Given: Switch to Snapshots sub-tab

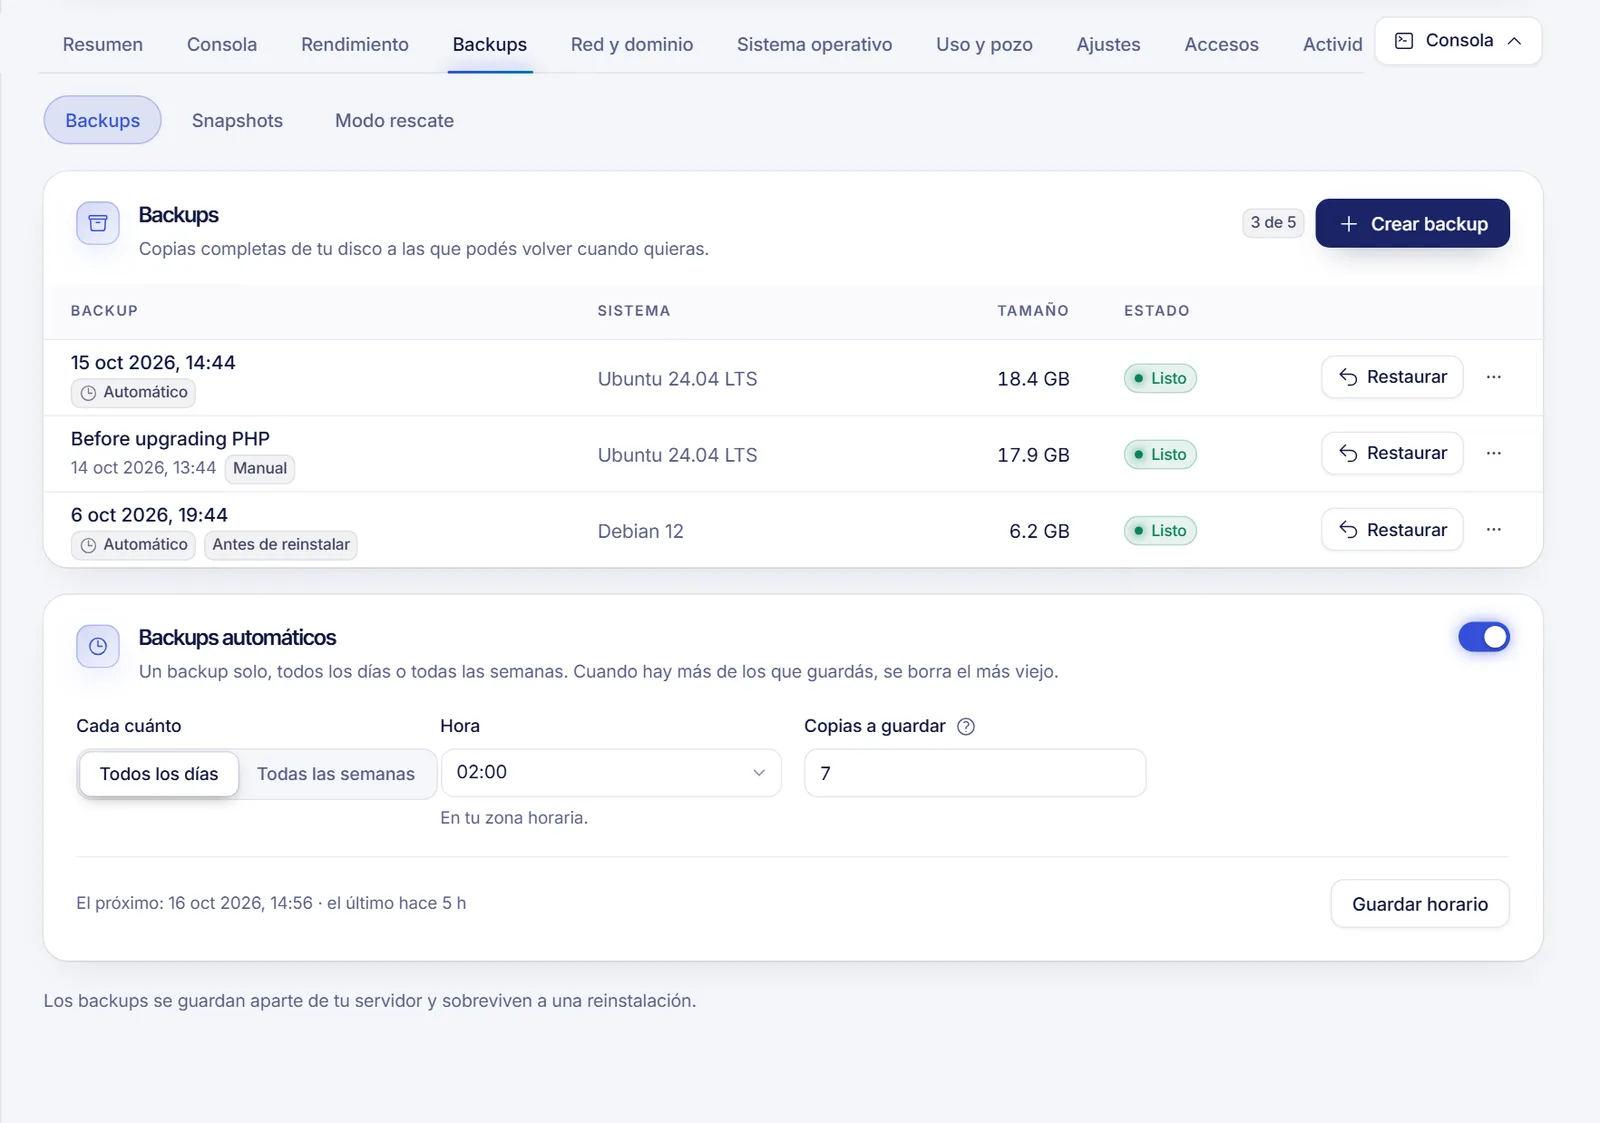Looking at the screenshot, I should [x=237, y=120].
